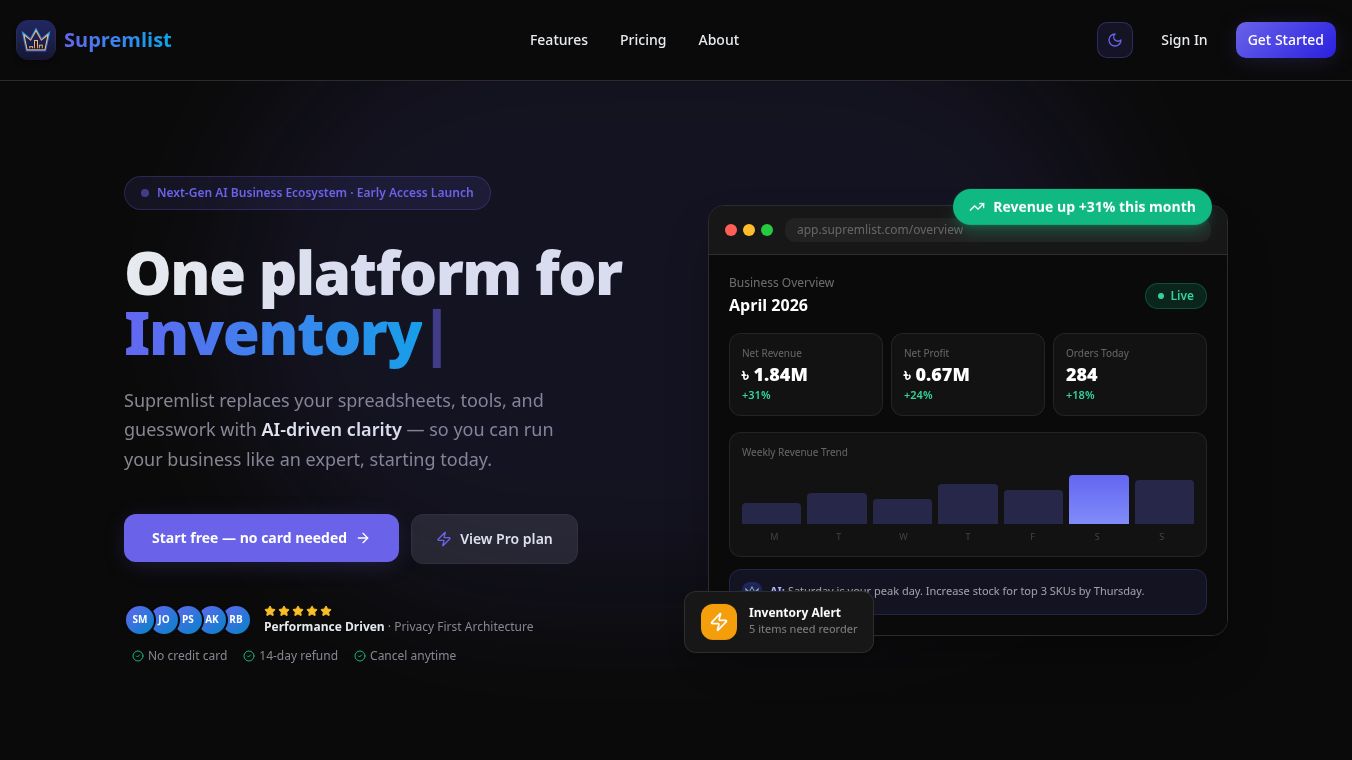Click the Friday bar labeled F
The height and width of the screenshot is (760, 1352).
[1033, 507]
